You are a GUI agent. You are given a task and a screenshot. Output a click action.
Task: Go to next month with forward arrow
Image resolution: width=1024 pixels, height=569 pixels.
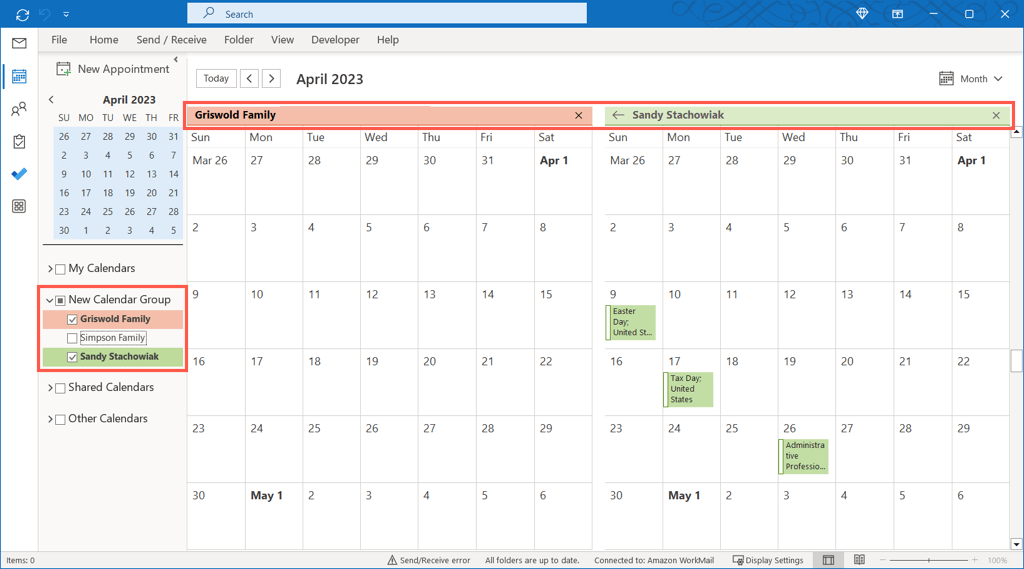tap(272, 78)
